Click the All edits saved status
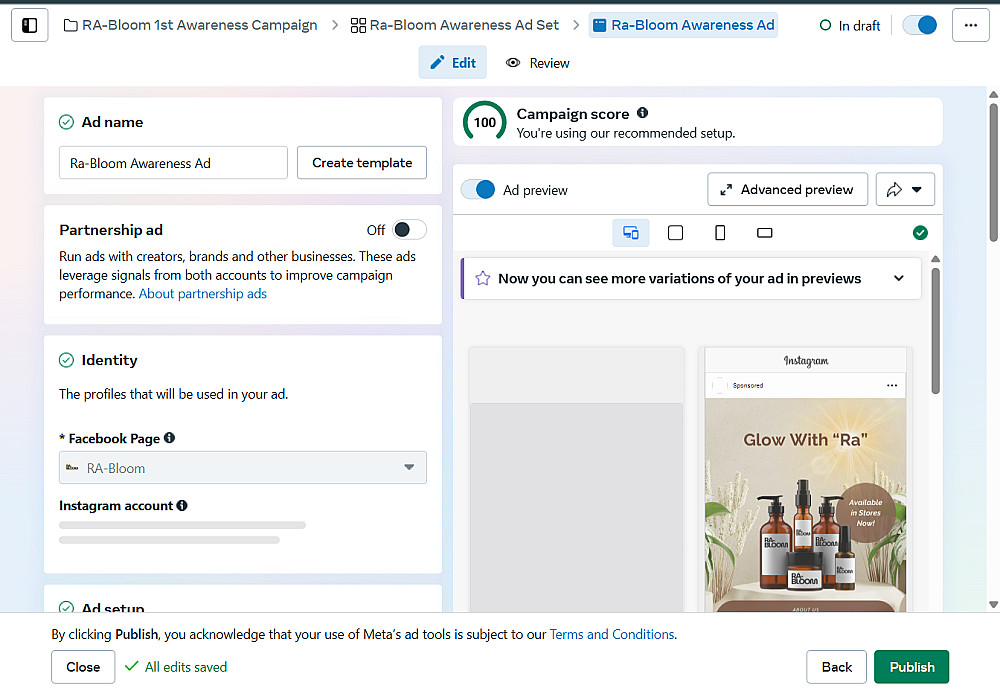This screenshot has width=1000, height=691. pyautogui.click(x=176, y=667)
